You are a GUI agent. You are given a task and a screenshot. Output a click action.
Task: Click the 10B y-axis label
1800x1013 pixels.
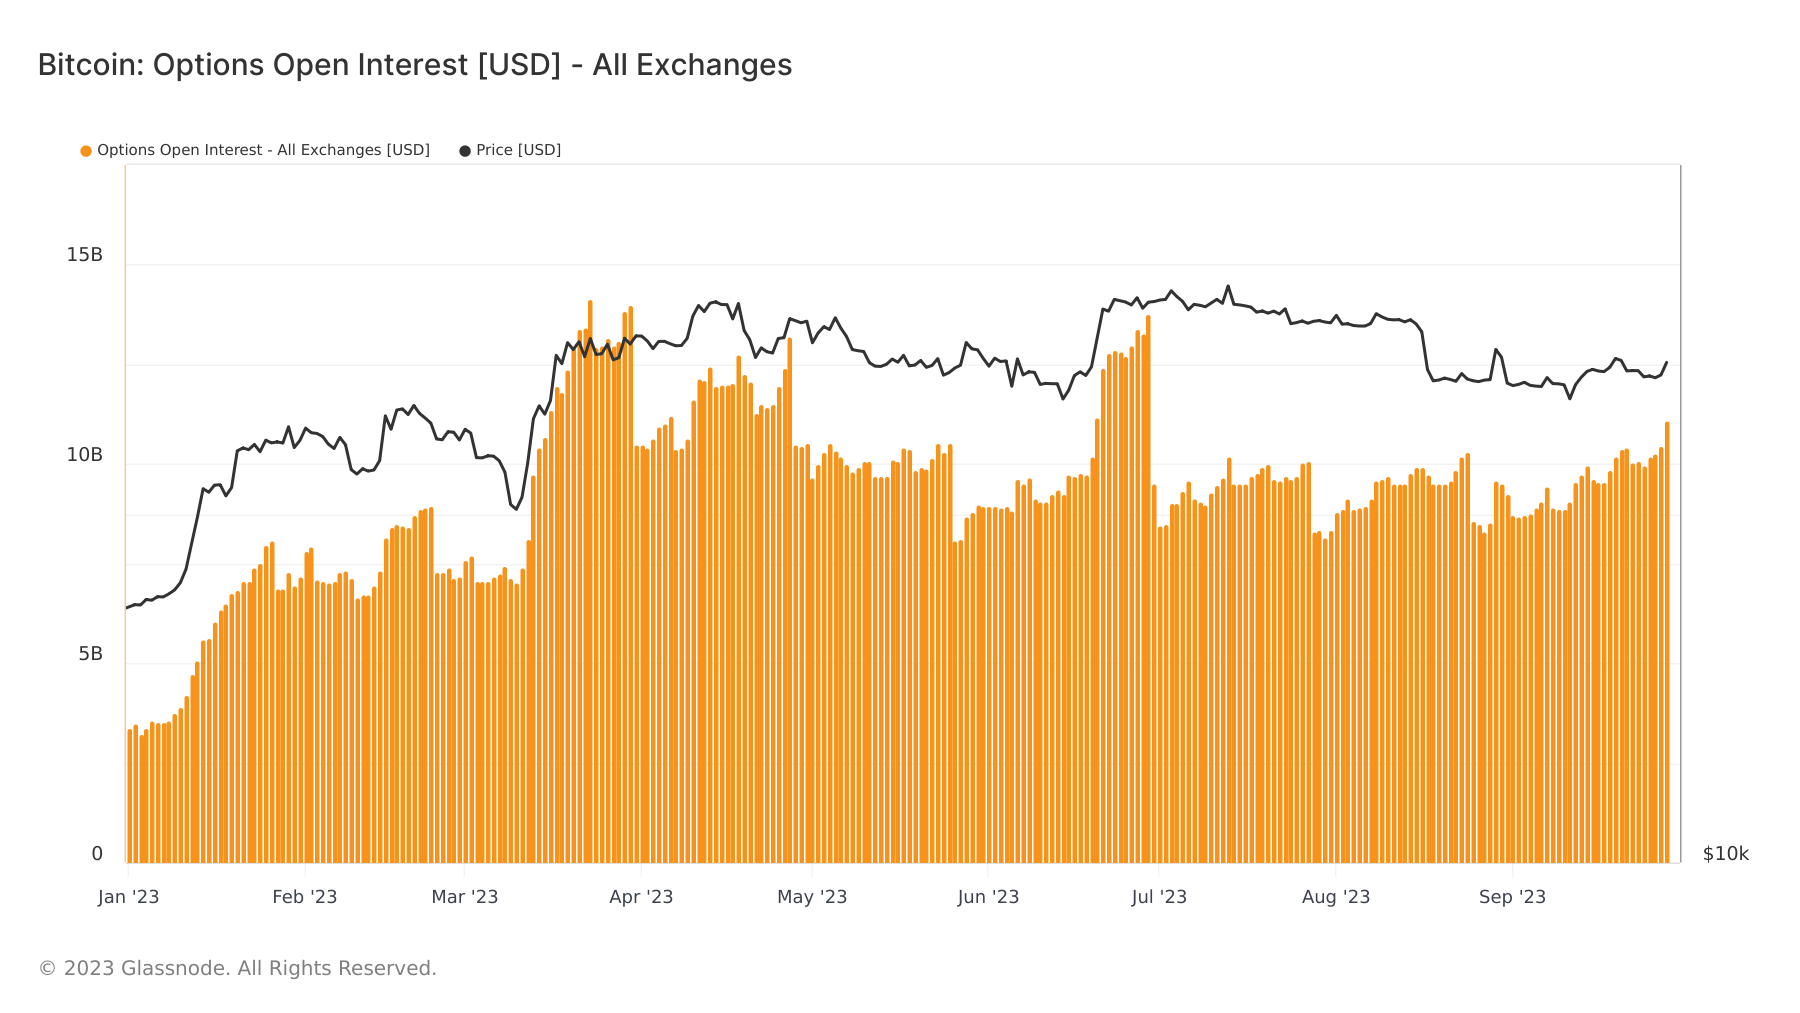(x=85, y=455)
